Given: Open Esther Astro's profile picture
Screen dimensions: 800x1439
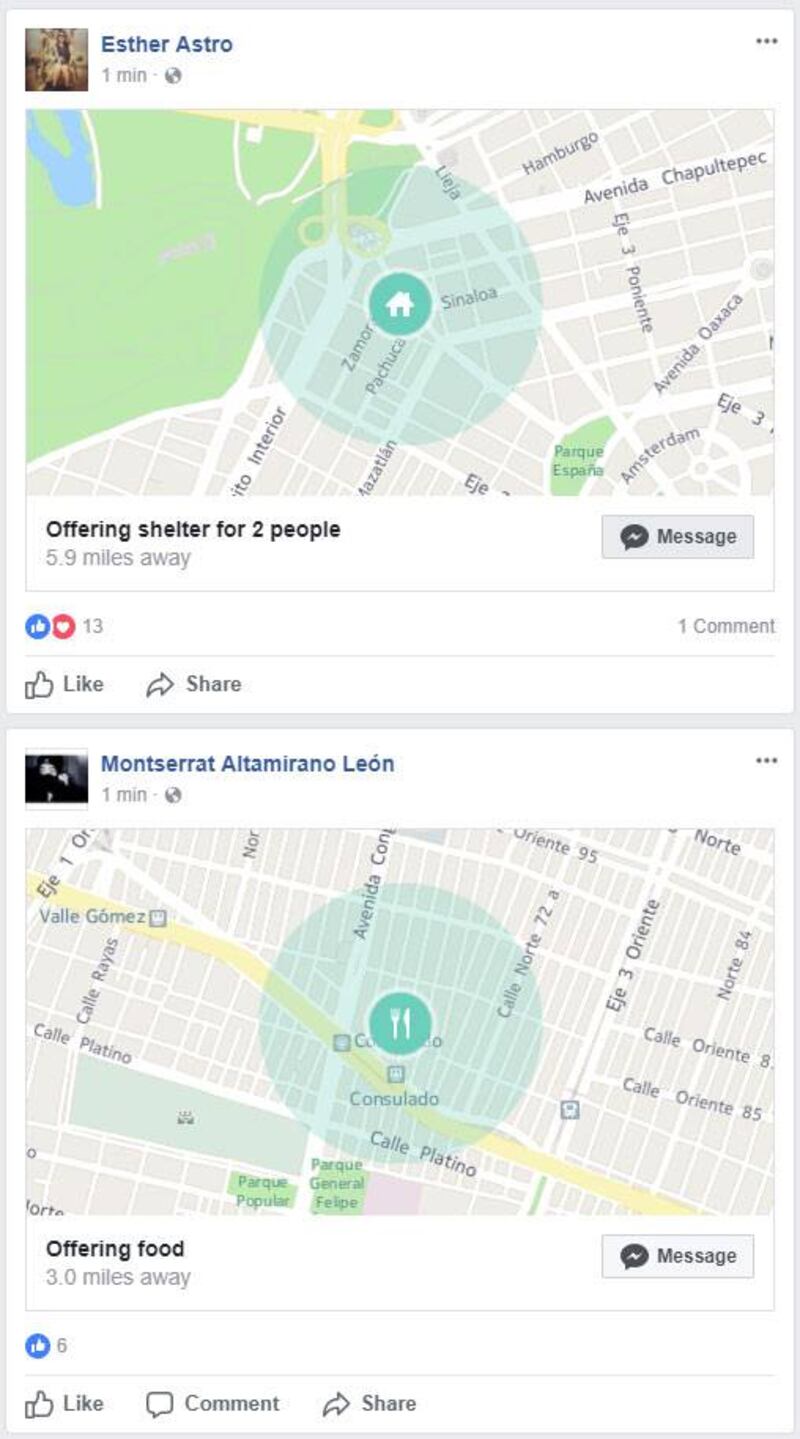Looking at the screenshot, I should pos(56,59).
